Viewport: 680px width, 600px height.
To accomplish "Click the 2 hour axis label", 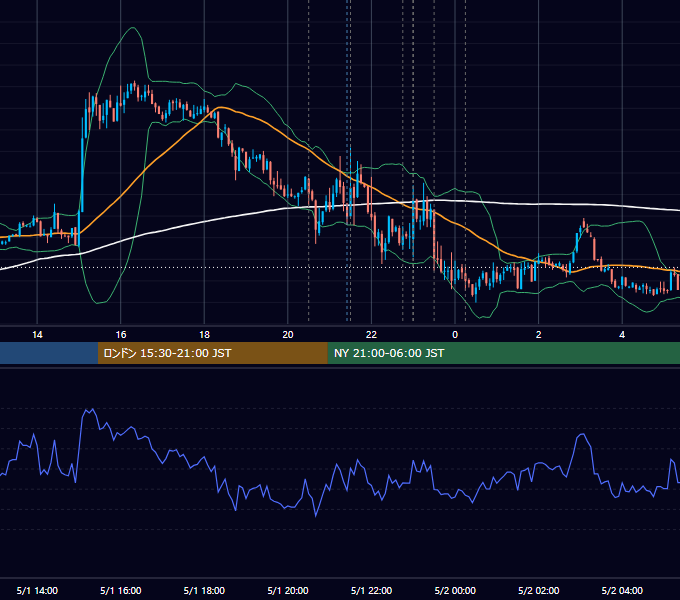I will (x=539, y=335).
